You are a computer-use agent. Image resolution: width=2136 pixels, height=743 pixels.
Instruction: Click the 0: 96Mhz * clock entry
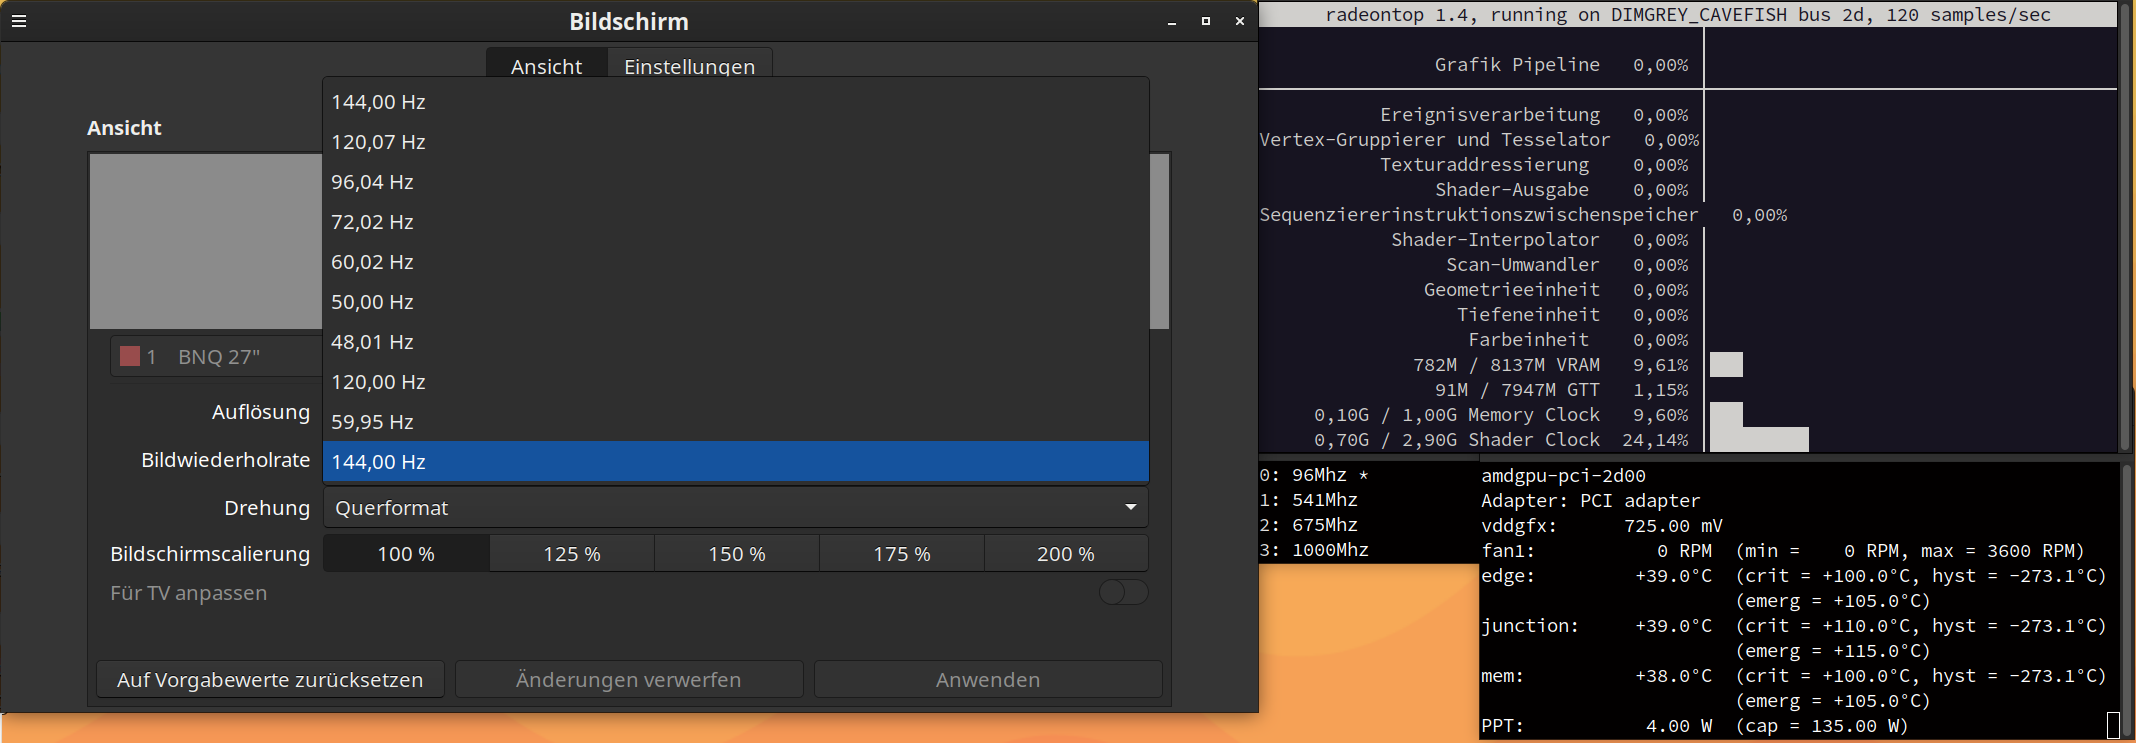click(x=1314, y=475)
